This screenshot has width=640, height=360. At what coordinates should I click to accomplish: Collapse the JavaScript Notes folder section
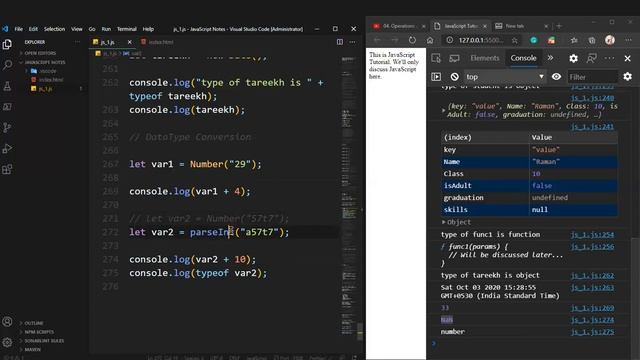click(x=44, y=62)
